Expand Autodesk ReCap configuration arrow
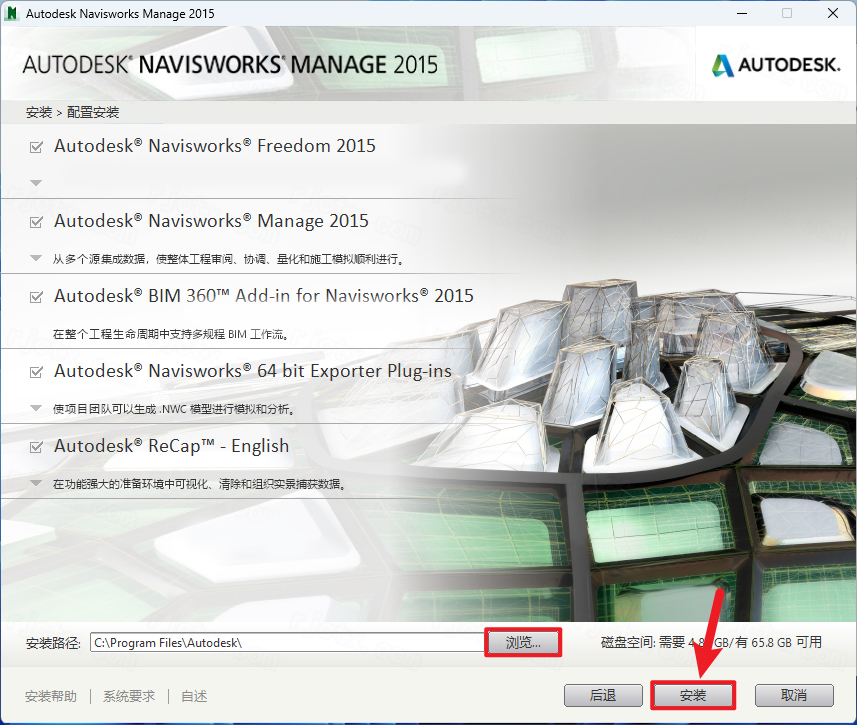The image size is (857, 725). tap(36, 483)
